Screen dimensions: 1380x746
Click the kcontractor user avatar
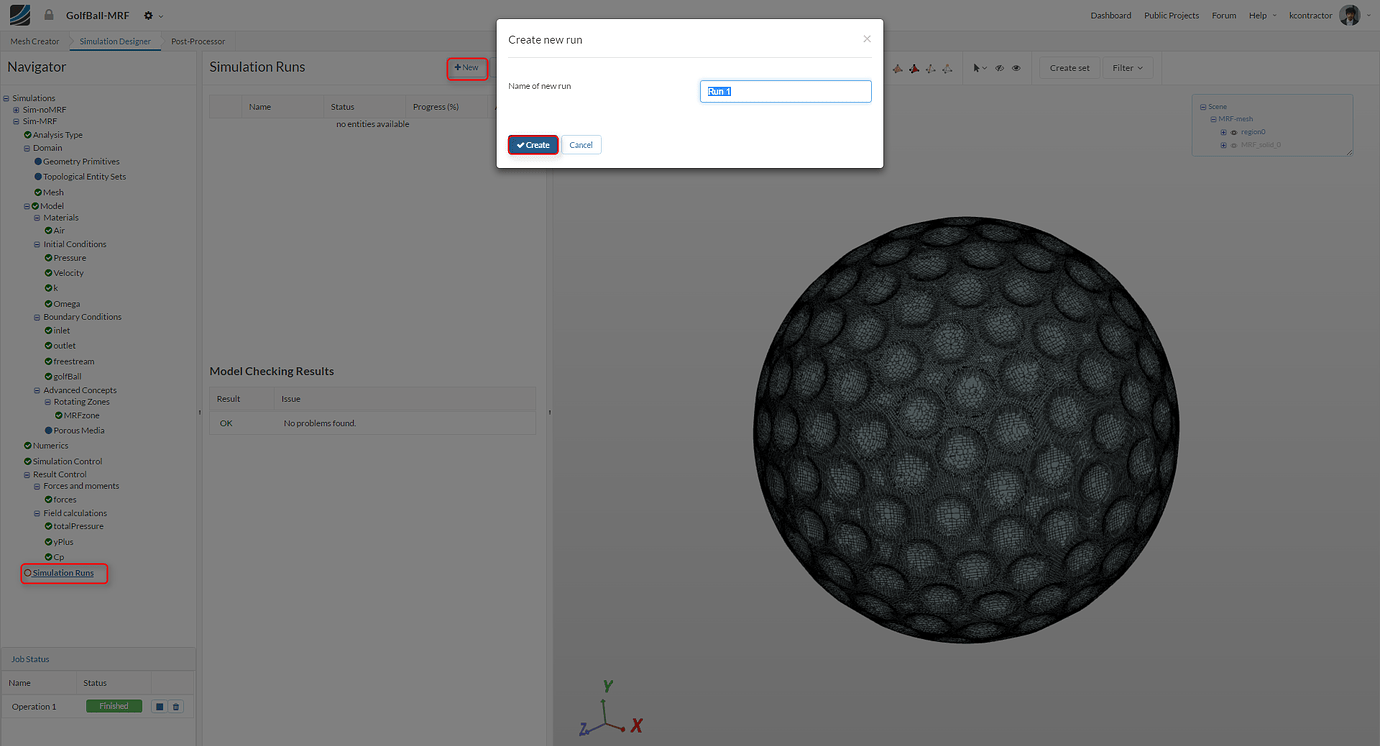click(x=1350, y=15)
